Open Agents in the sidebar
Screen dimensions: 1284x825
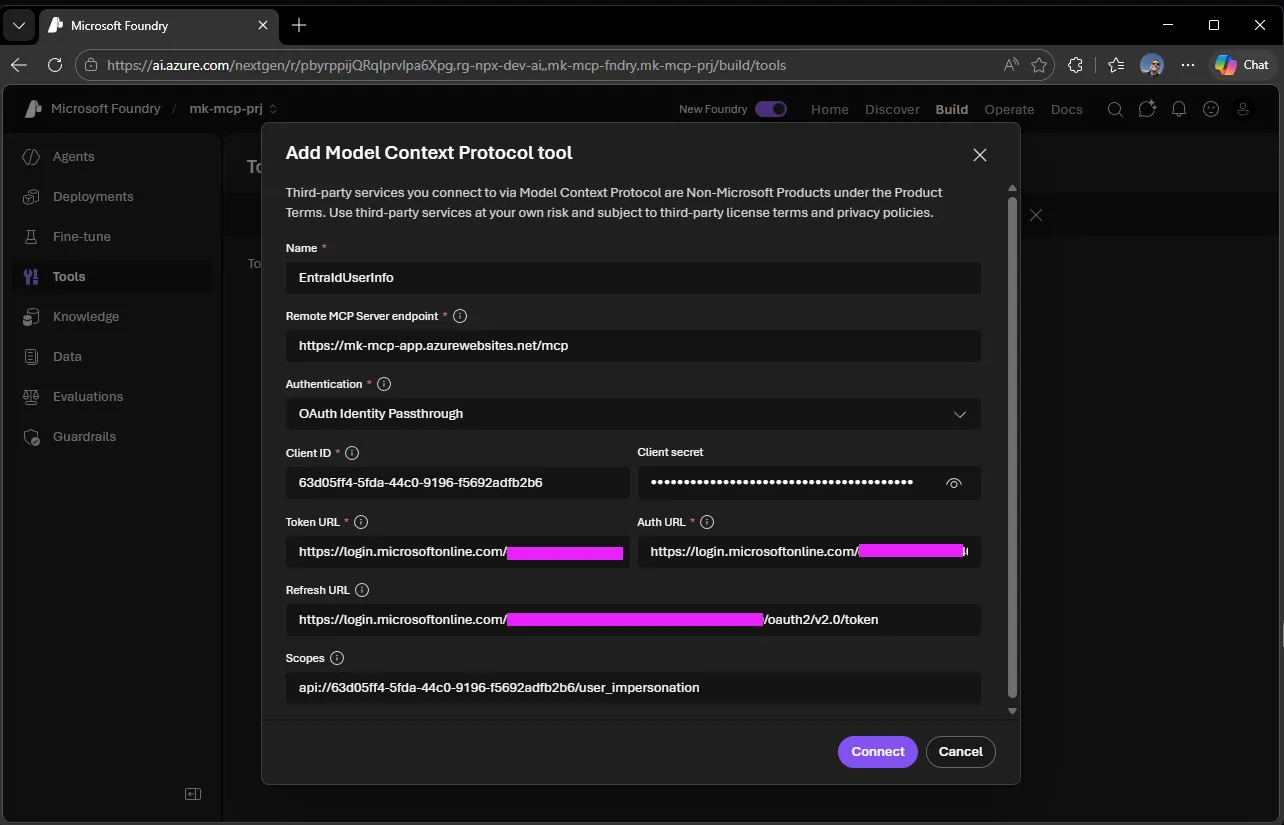tap(112, 157)
